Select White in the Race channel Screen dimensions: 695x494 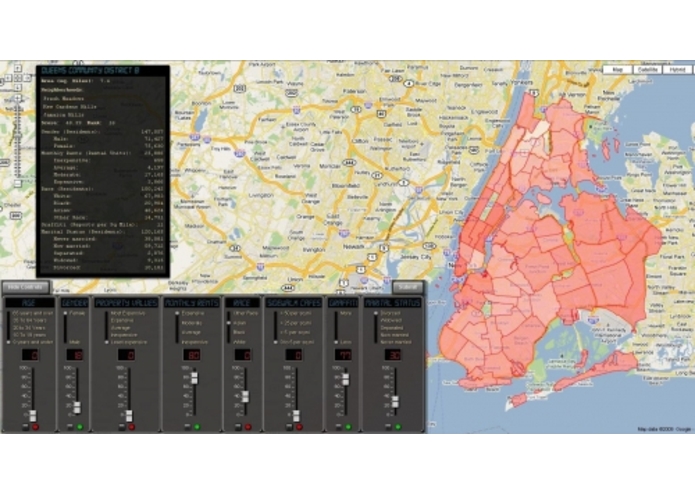[x=239, y=342]
